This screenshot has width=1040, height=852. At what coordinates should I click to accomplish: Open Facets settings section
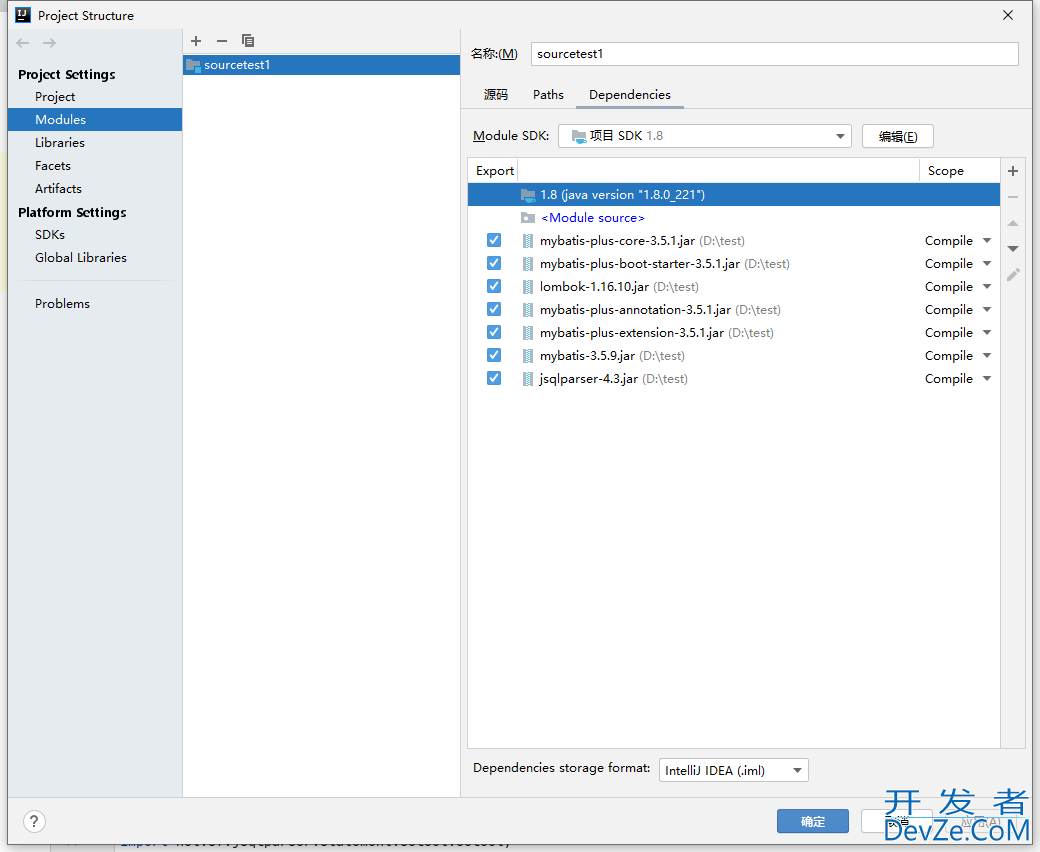[x=52, y=166]
